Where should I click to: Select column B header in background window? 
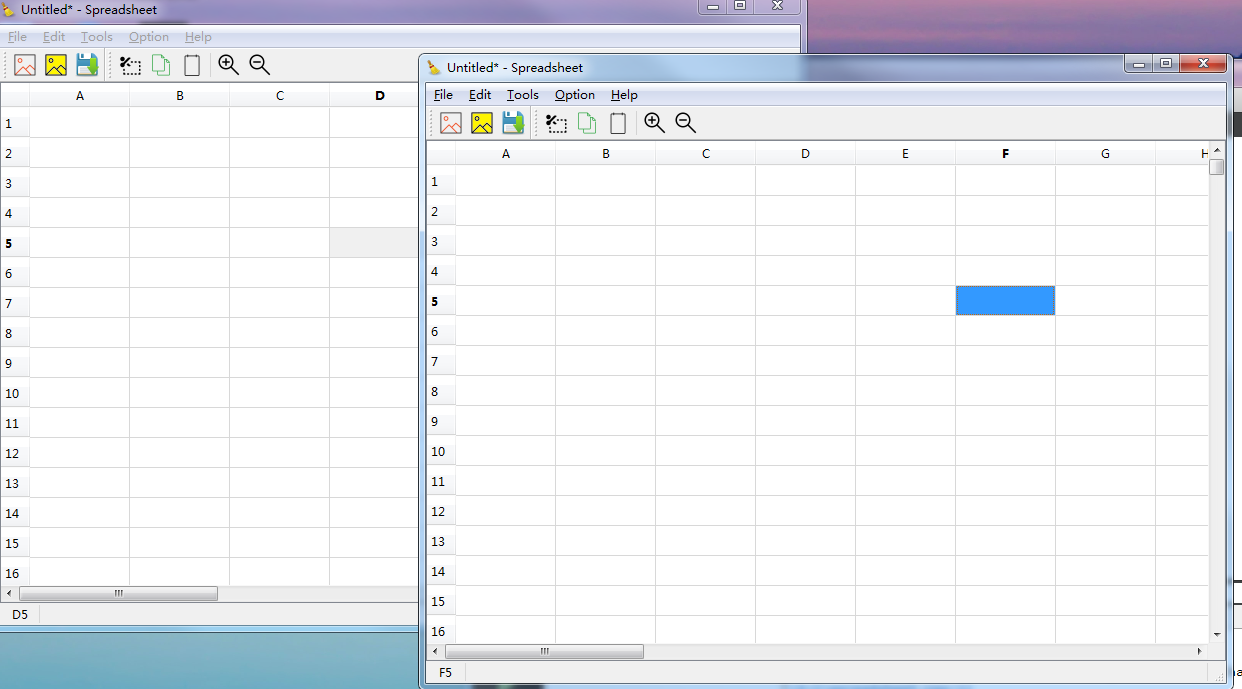[180, 95]
